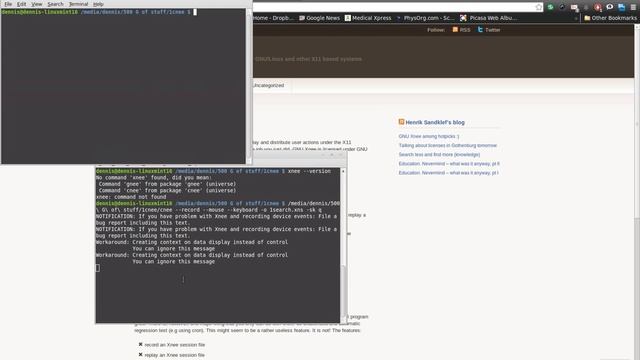The height and width of the screenshot is (360, 640).
Task: Click the bookmark star in the address bar
Action: [539, 7]
